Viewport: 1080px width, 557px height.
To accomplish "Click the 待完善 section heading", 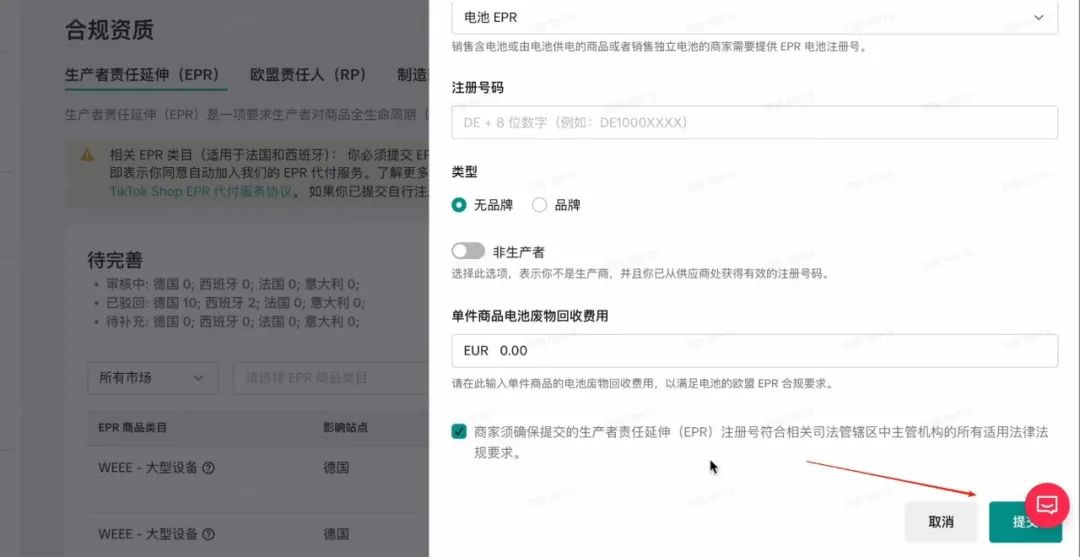I will point(116,260).
